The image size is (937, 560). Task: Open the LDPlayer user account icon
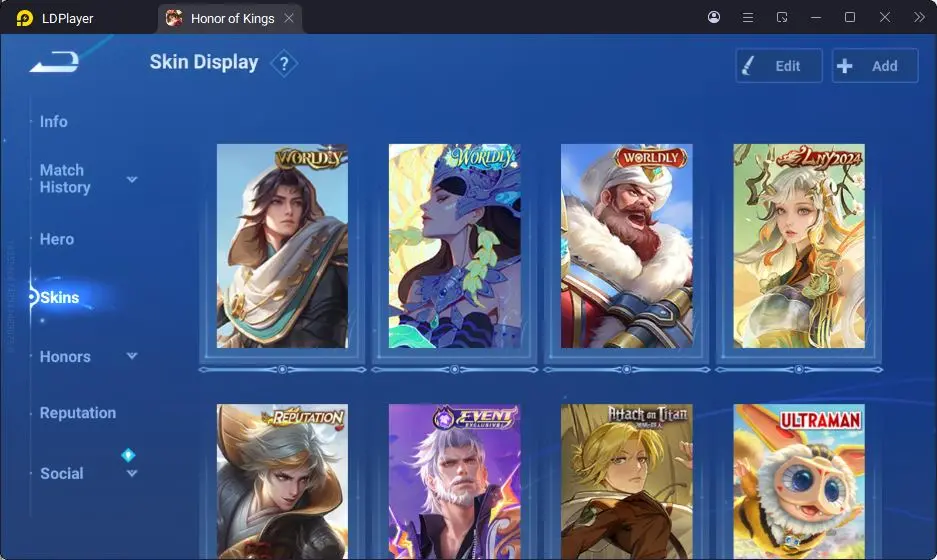[714, 17]
